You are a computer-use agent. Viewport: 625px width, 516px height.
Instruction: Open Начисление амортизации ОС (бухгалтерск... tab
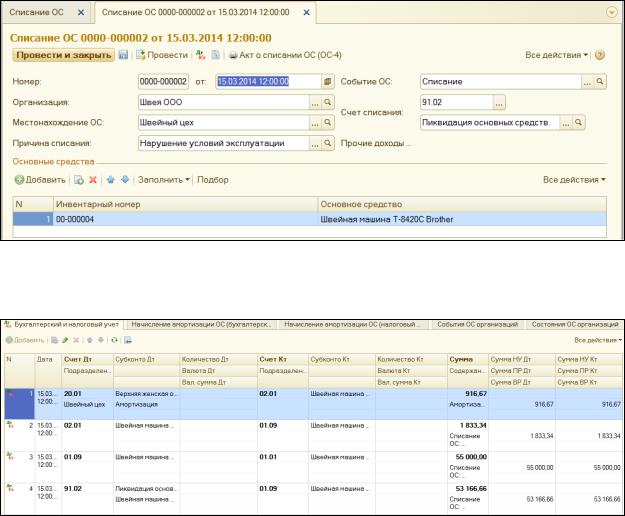click(x=201, y=325)
